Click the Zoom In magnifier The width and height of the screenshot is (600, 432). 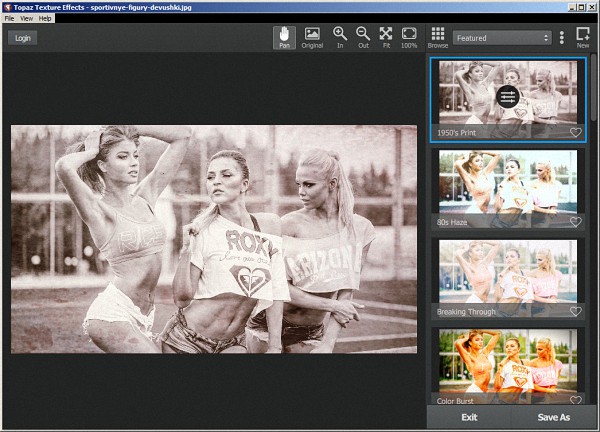(x=340, y=37)
